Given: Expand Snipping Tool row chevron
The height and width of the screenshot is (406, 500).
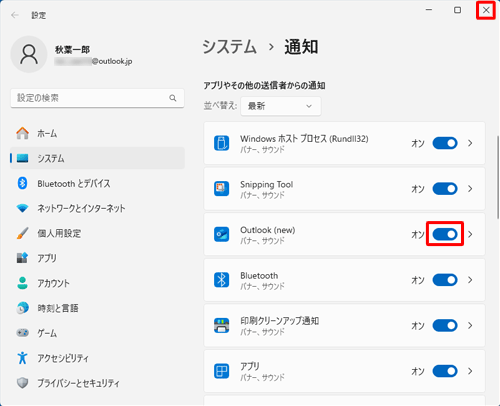Looking at the screenshot, I should click(470, 189).
